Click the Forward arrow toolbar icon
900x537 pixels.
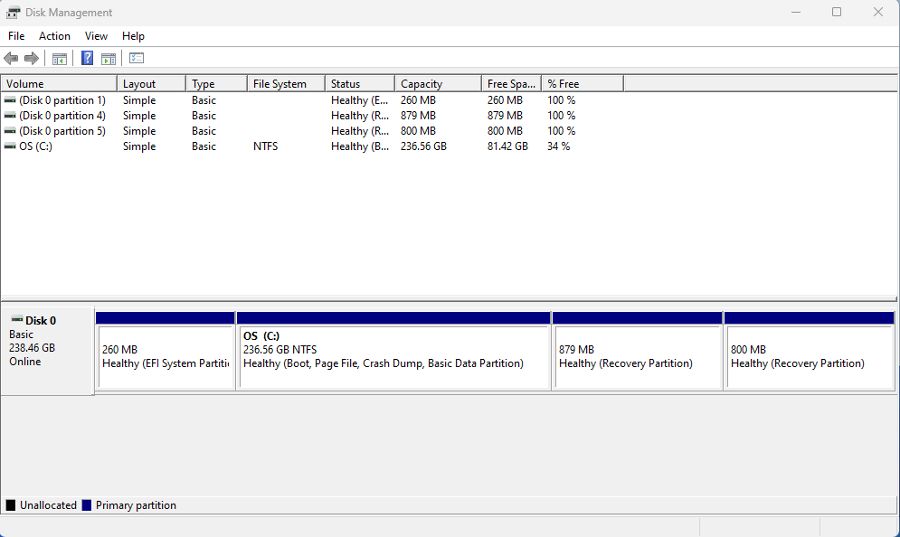(32, 59)
